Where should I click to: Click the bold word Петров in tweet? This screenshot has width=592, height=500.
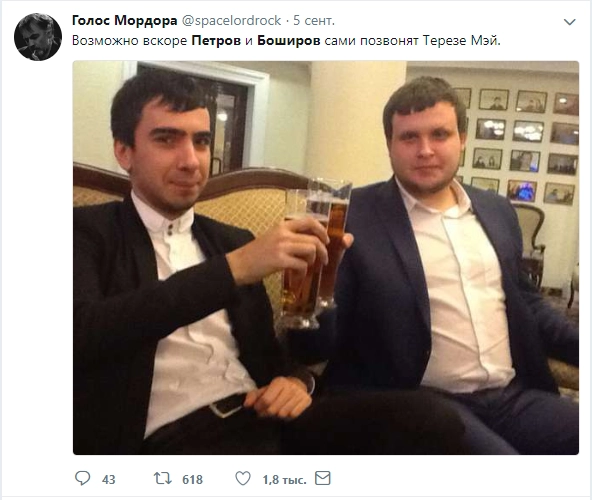pyautogui.click(x=216, y=40)
